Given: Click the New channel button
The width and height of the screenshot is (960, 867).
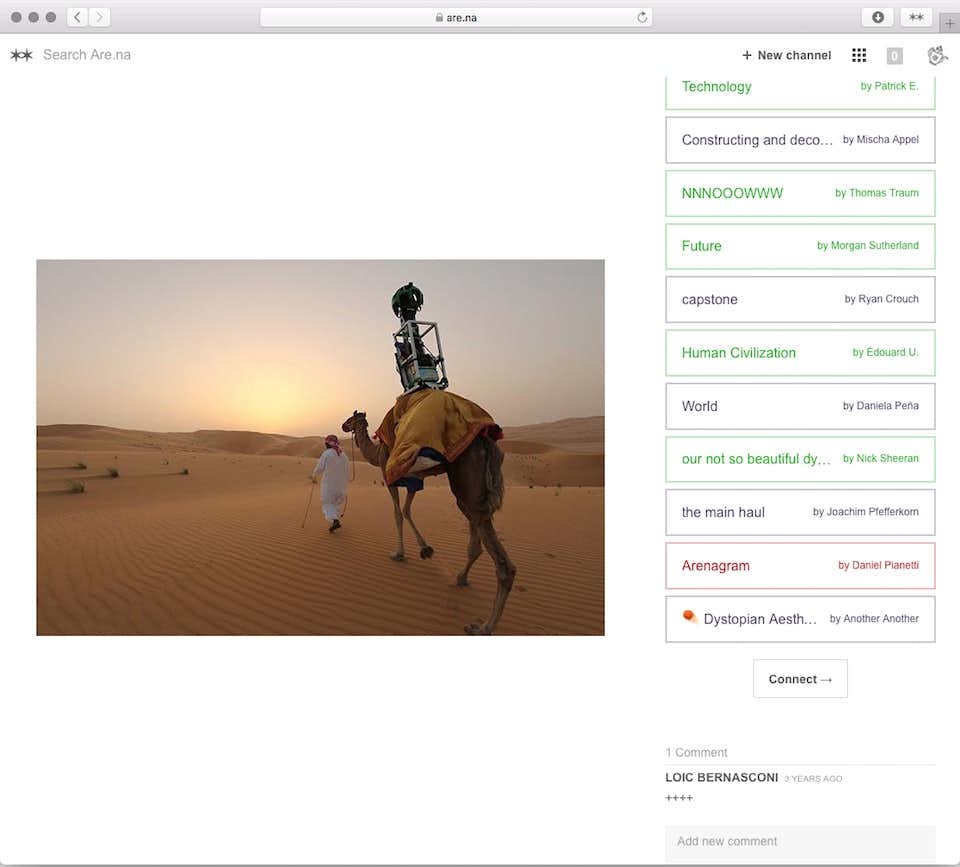Looking at the screenshot, I should [x=786, y=55].
